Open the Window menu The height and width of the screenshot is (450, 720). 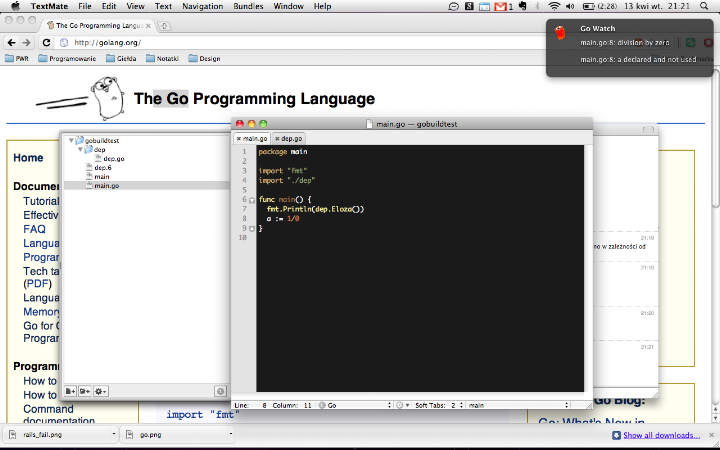(x=288, y=6)
